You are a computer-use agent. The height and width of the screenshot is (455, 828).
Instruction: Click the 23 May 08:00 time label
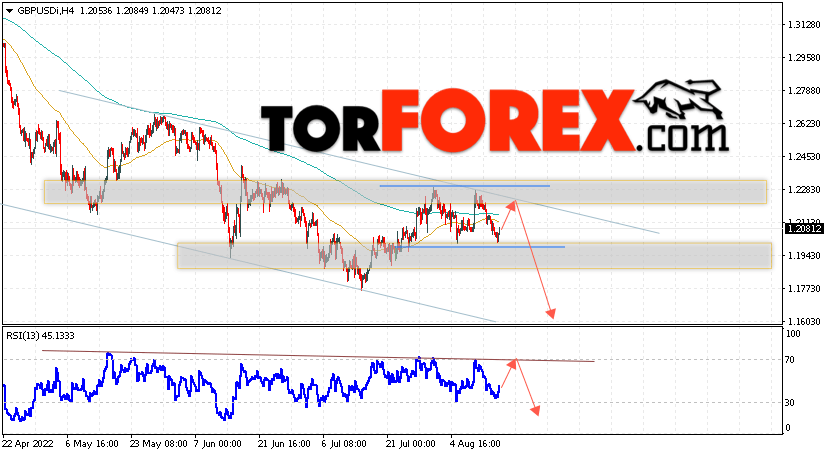coord(158,444)
